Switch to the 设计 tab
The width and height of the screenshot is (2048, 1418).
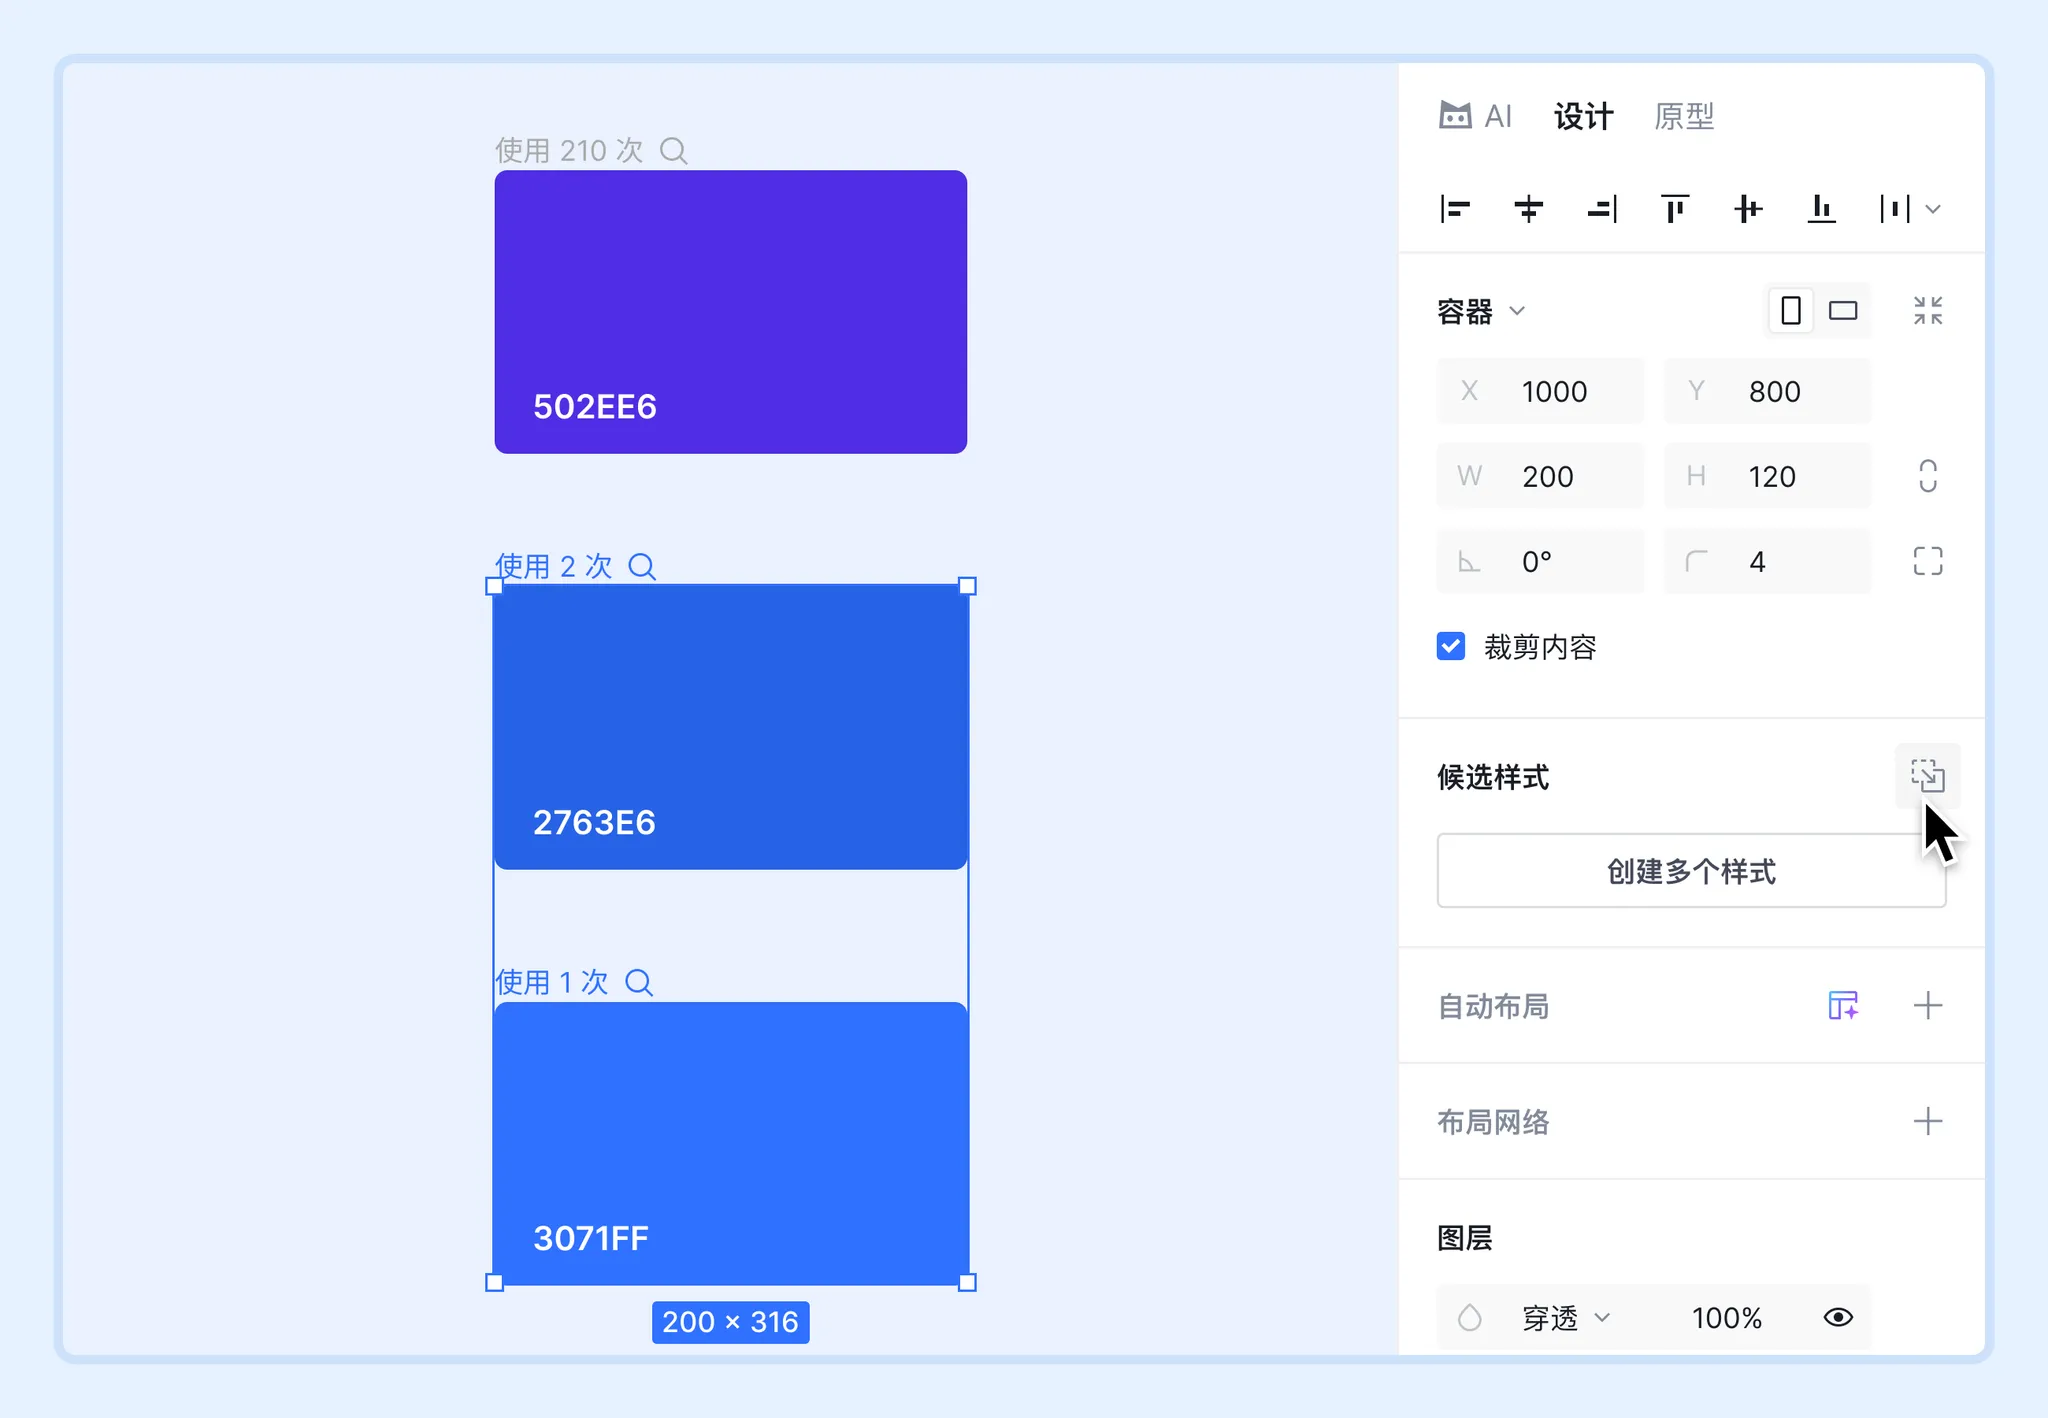1583,116
